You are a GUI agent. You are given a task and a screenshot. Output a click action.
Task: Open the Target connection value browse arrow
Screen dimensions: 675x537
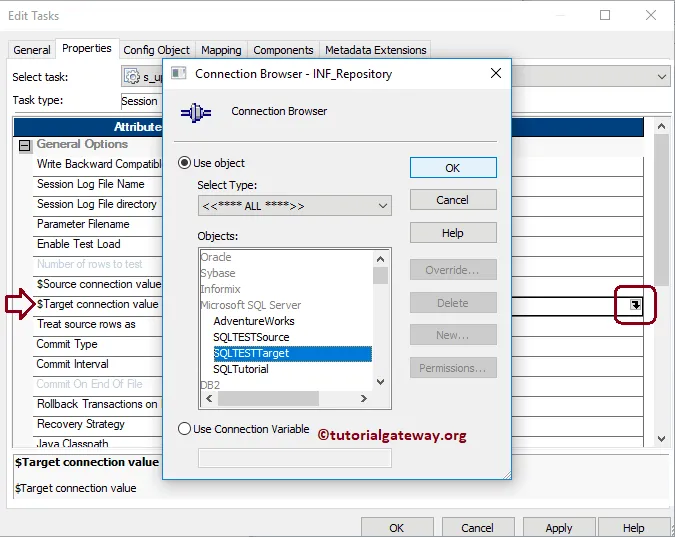tap(635, 304)
